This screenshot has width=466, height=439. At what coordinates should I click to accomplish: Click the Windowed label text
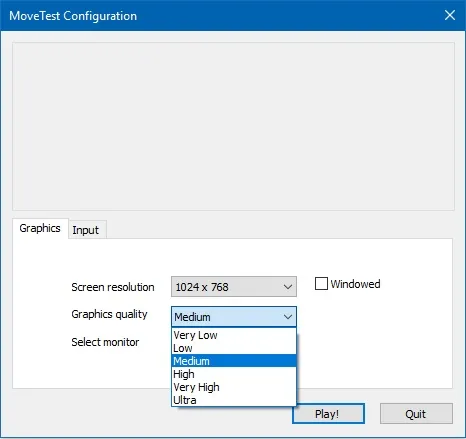pos(355,284)
